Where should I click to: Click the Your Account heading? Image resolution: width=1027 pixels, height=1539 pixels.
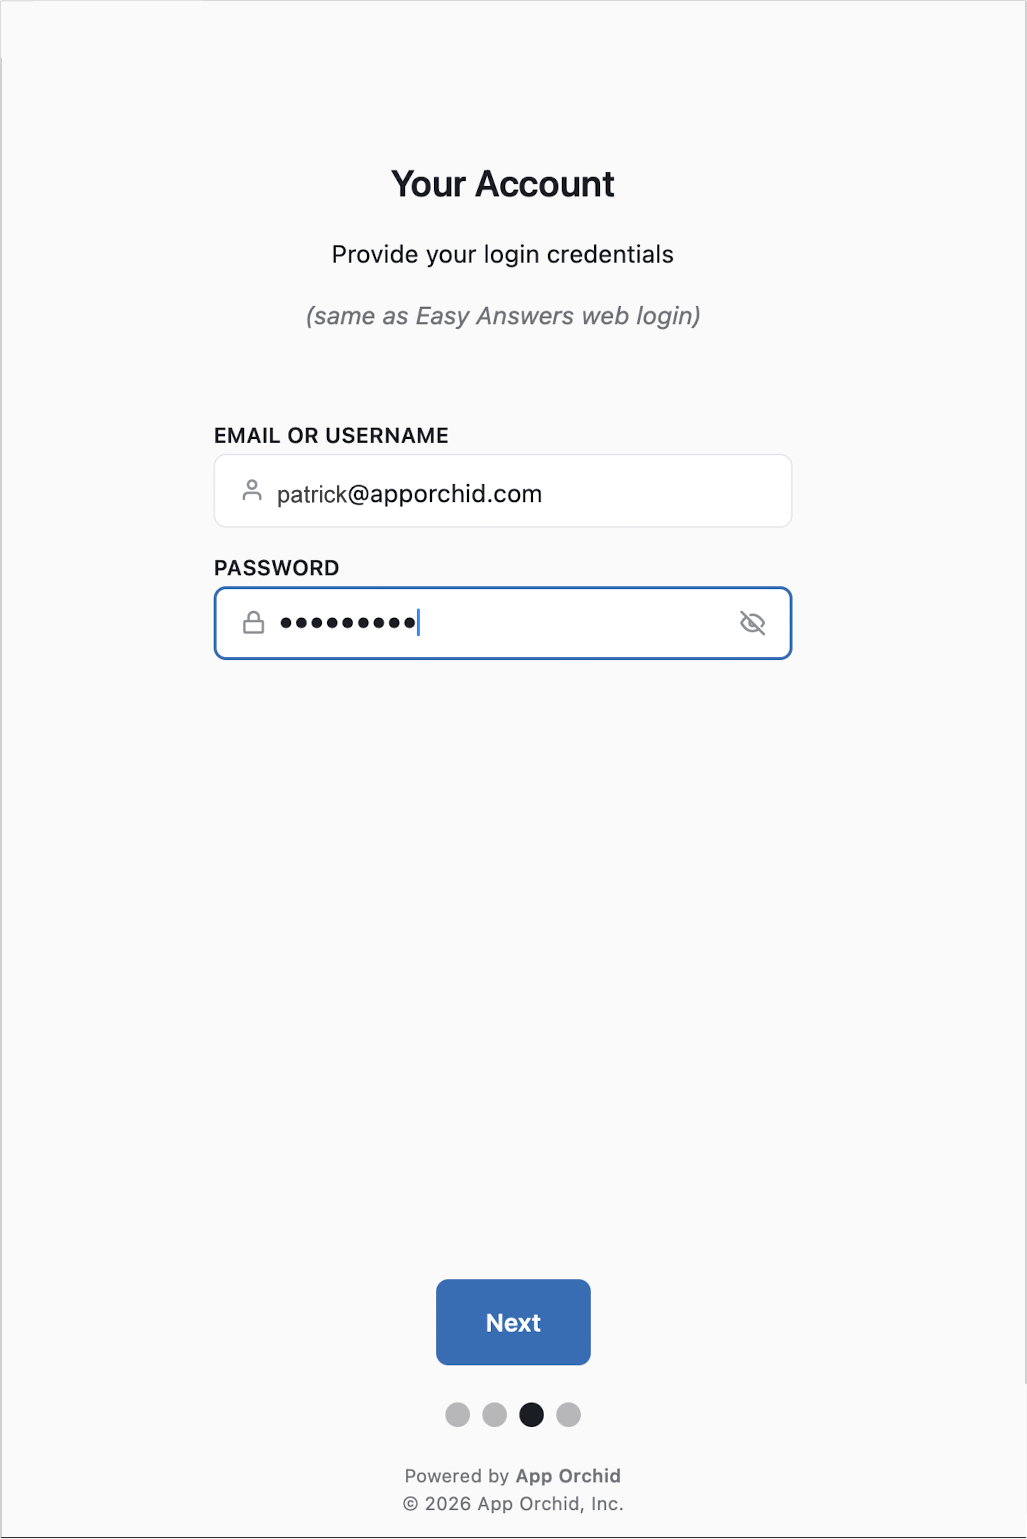pyautogui.click(x=503, y=184)
